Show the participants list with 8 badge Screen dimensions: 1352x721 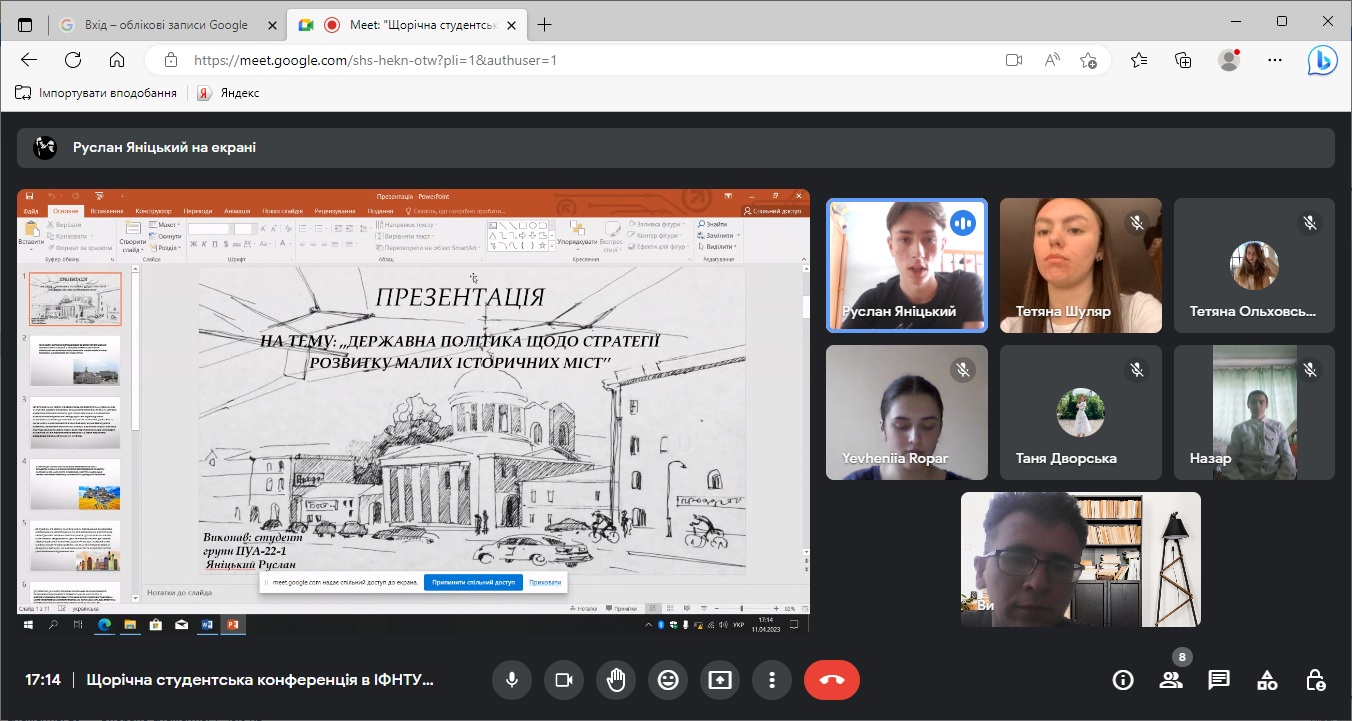[x=1170, y=680]
